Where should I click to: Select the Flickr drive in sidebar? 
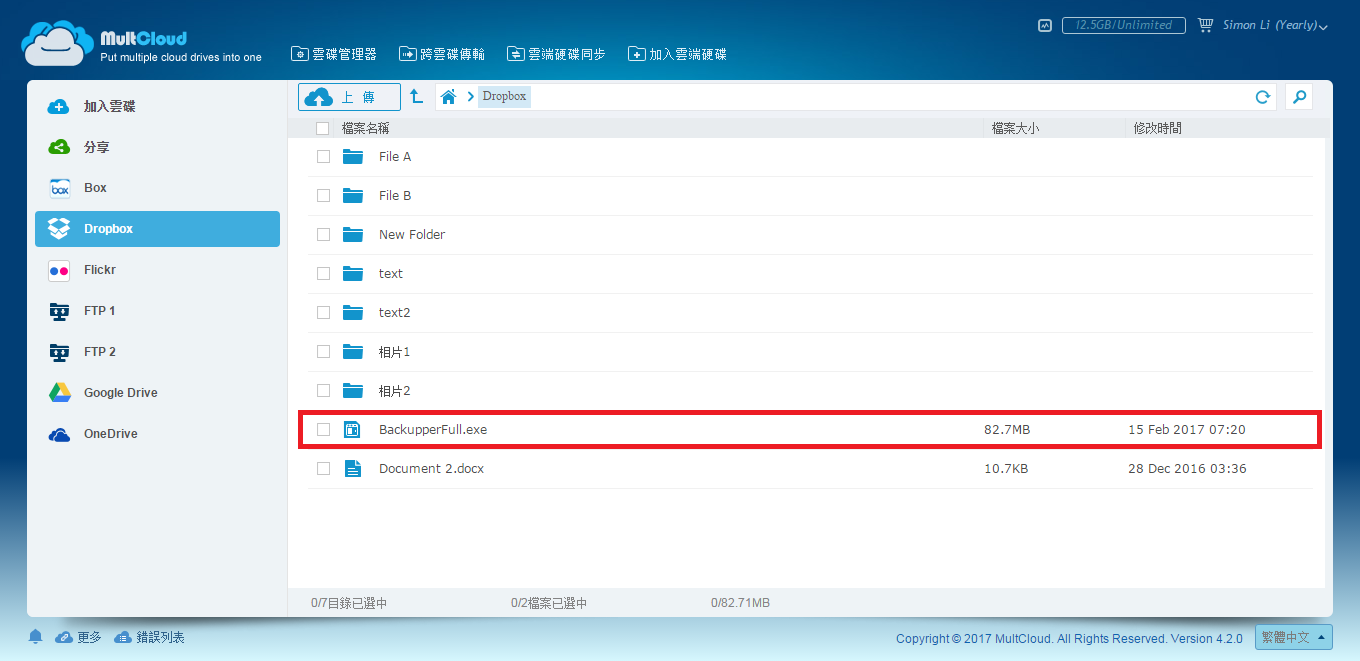pos(157,270)
